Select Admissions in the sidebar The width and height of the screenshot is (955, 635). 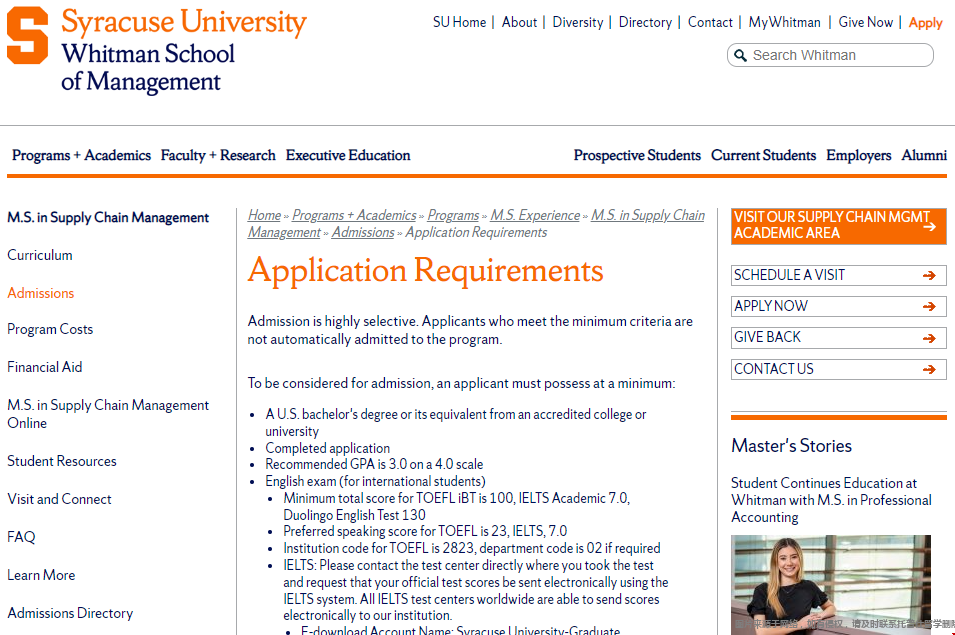40,293
